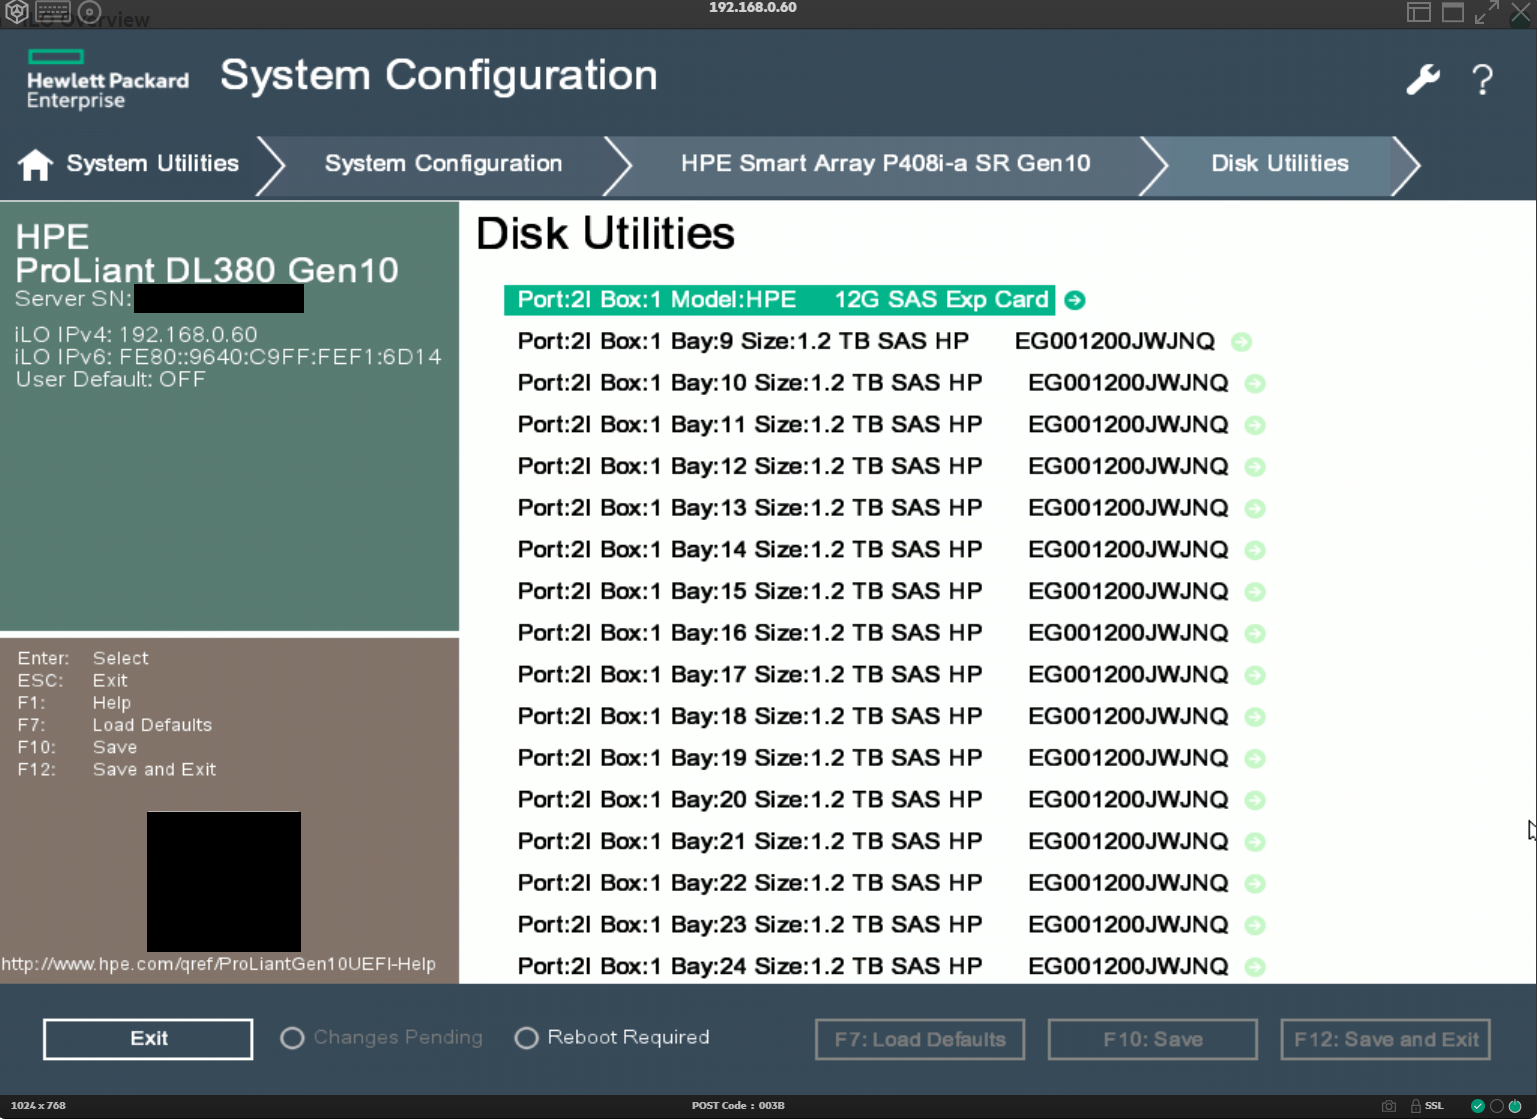Screen dimensions: 1537x1119
Task: Open the virtual media disc icon
Action: [89, 12]
